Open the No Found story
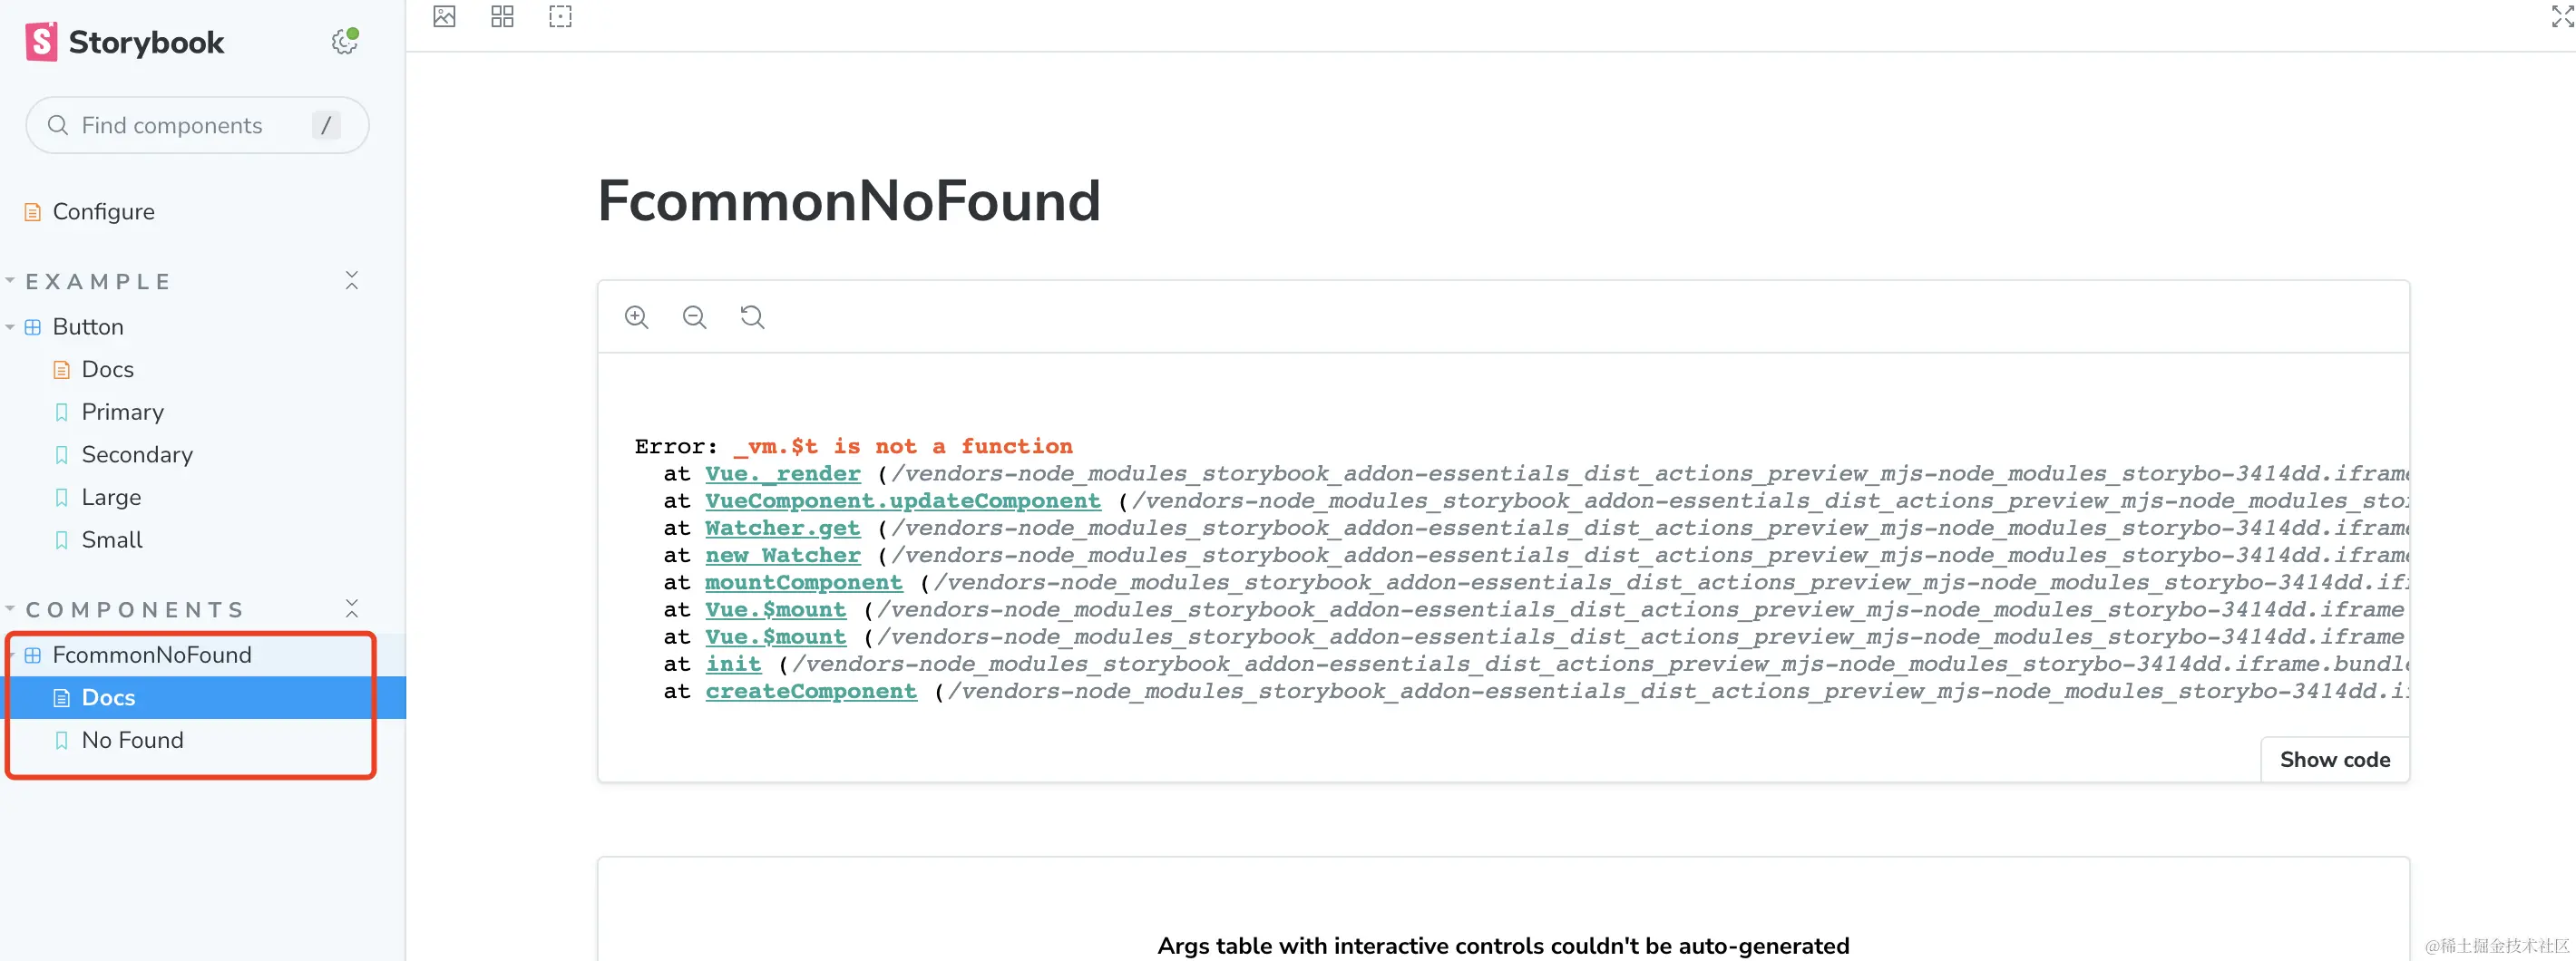 [132, 740]
